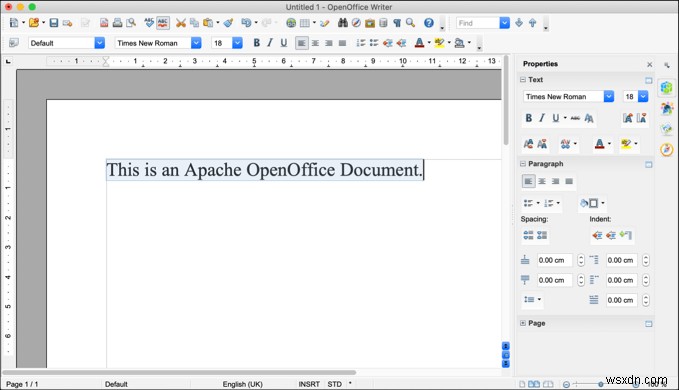Open the Gallery icon in toolbar
Viewport: 679px width, 390px height.
click(x=370, y=23)
